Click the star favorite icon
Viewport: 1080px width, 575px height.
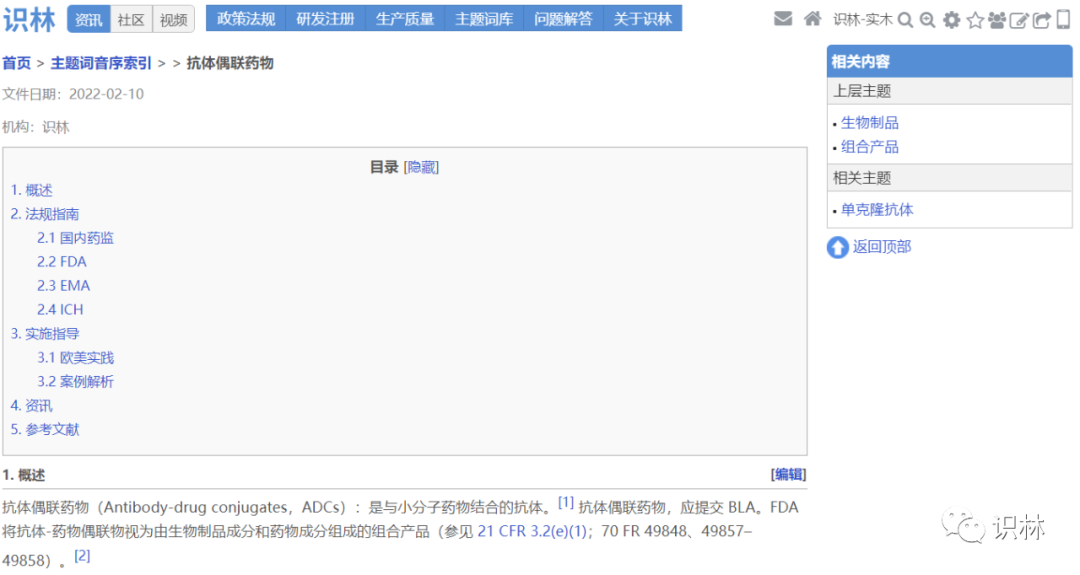pyautogui.click(x=974, y=20)
